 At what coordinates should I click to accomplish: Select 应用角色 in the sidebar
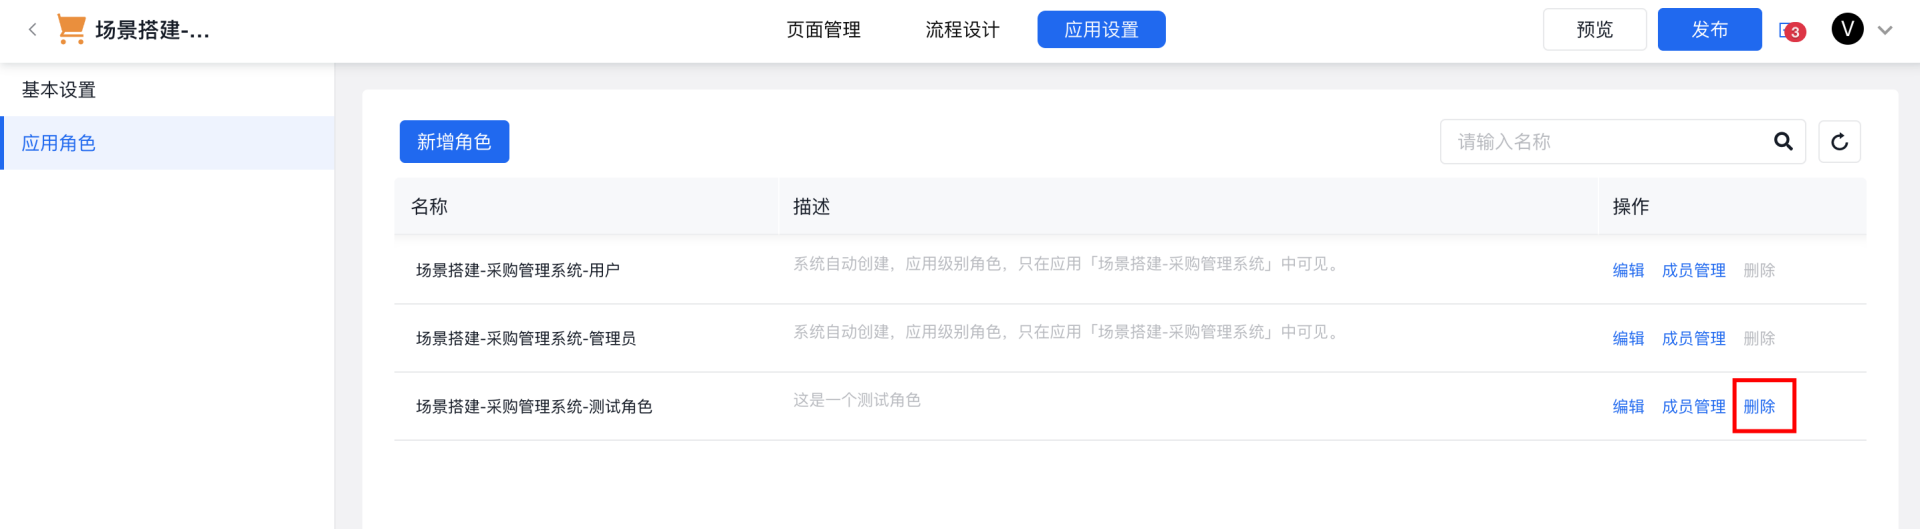59,143
